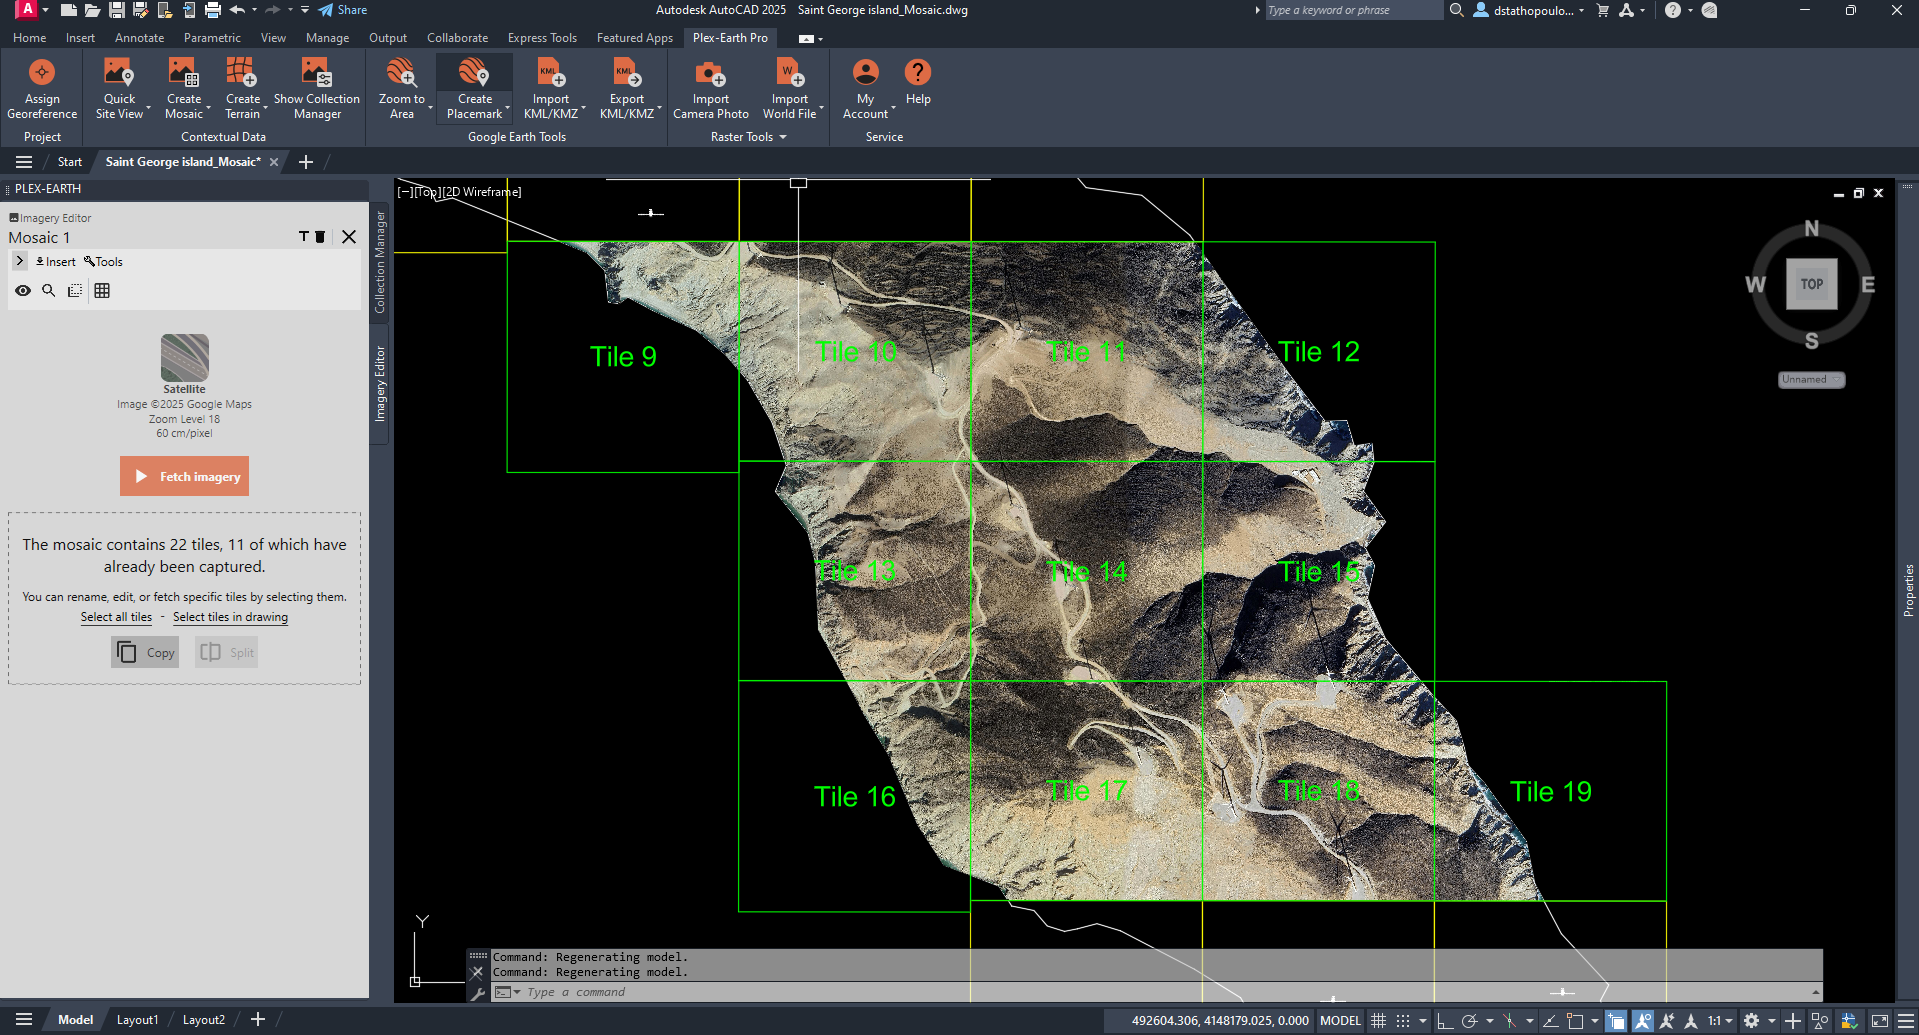Open the Annotate ribbon tab

[x=139, y=38]
